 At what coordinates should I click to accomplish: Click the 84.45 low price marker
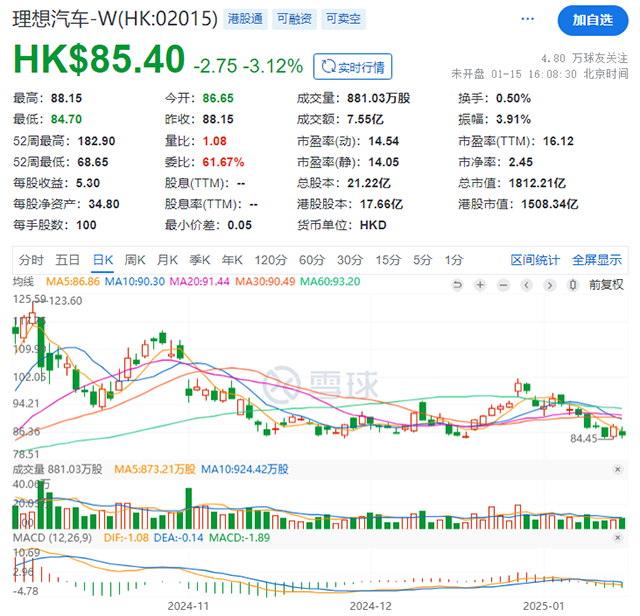coord(584,439)
